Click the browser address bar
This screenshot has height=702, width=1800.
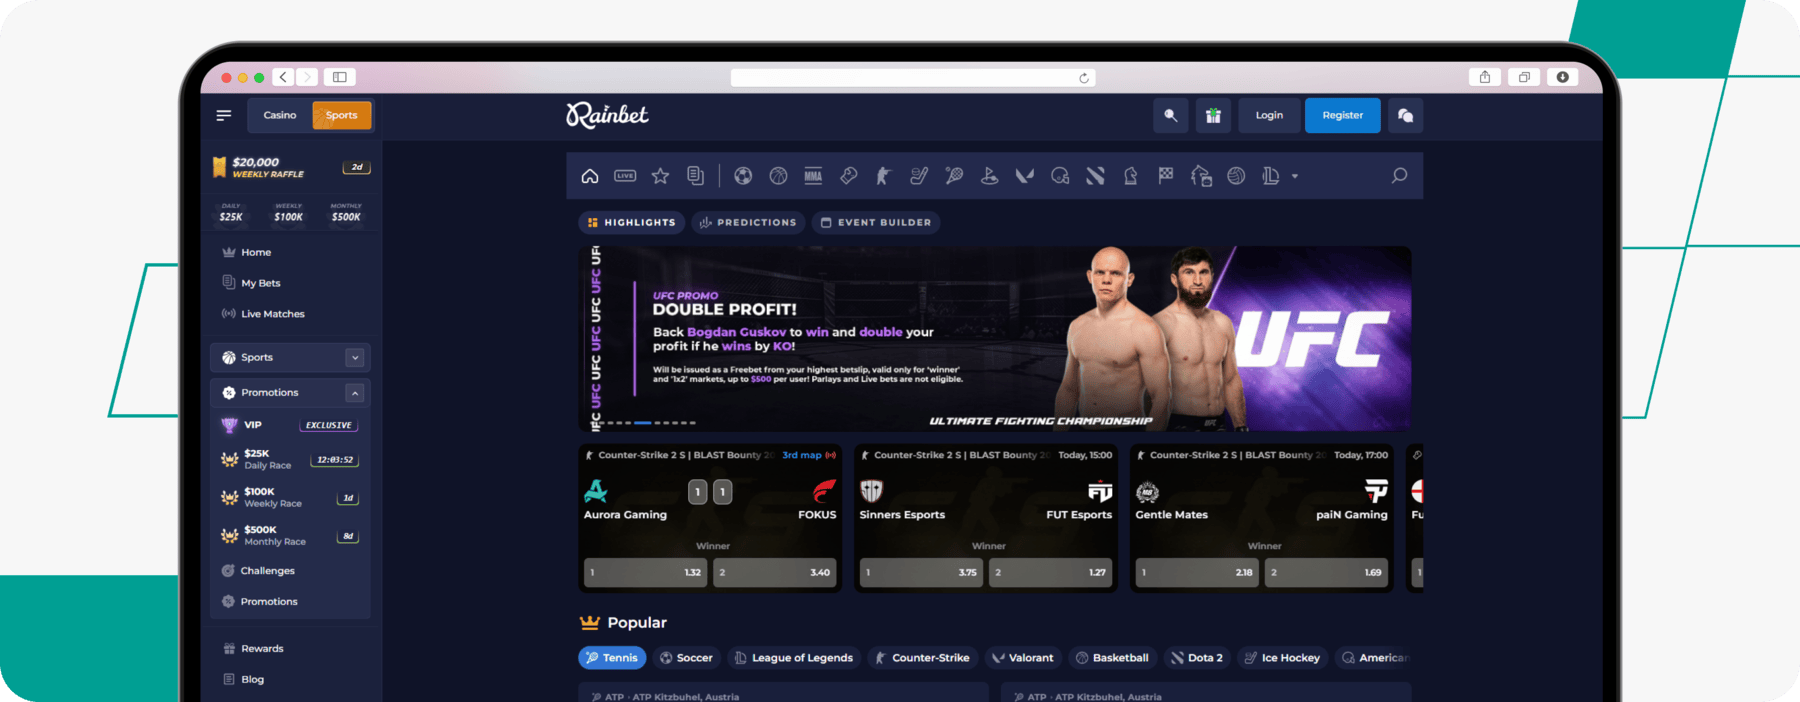point(913,78)
